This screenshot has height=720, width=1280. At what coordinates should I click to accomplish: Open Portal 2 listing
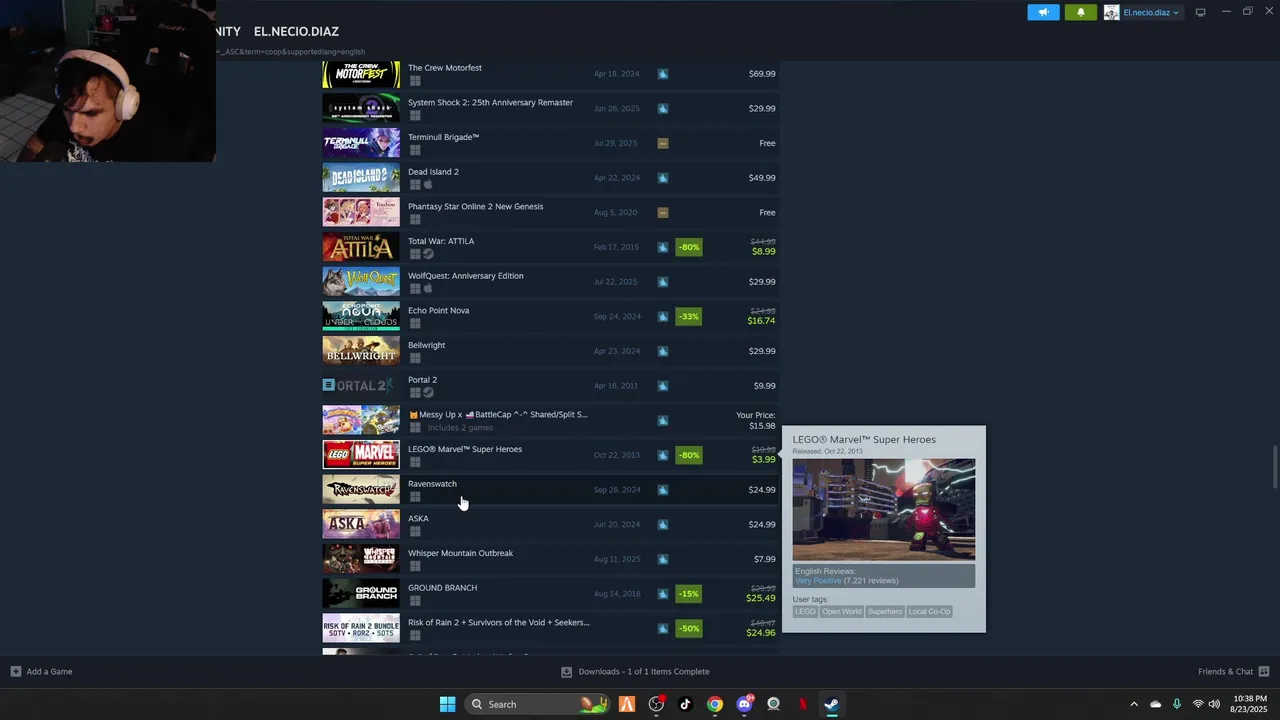(x=550, y=386)
